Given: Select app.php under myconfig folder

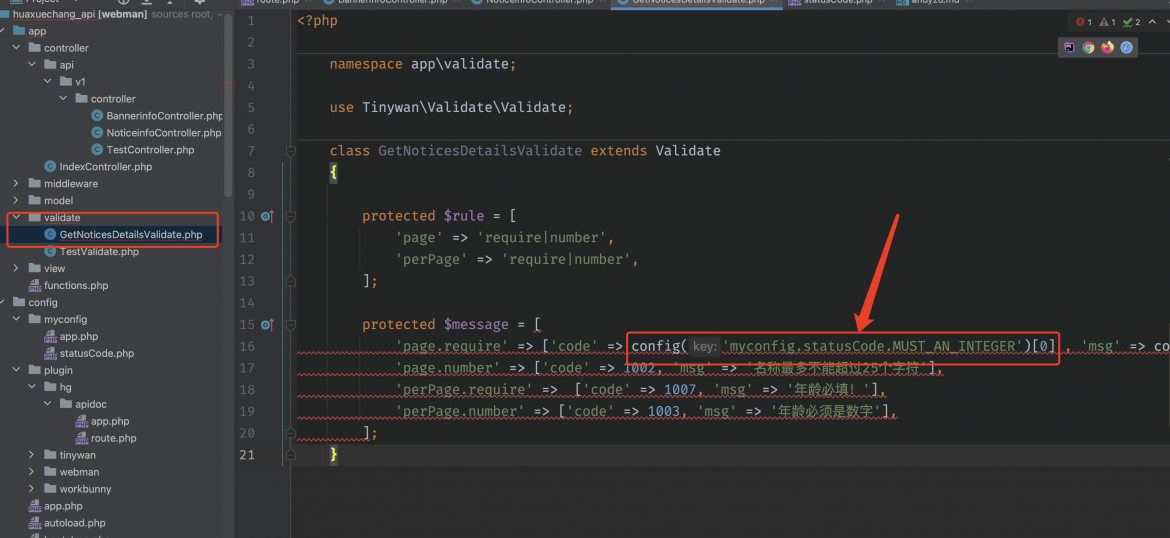Looking at the screenshot, I should point(112,337).
